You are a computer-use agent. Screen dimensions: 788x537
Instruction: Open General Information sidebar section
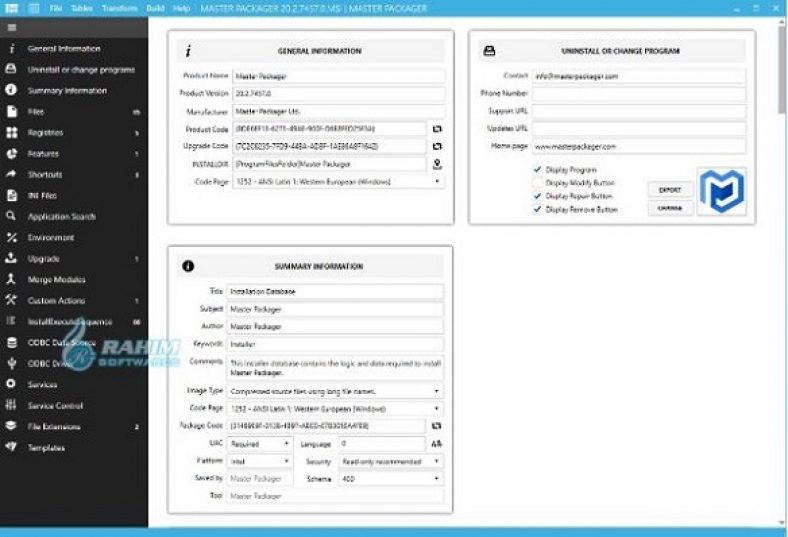[74, 49]
